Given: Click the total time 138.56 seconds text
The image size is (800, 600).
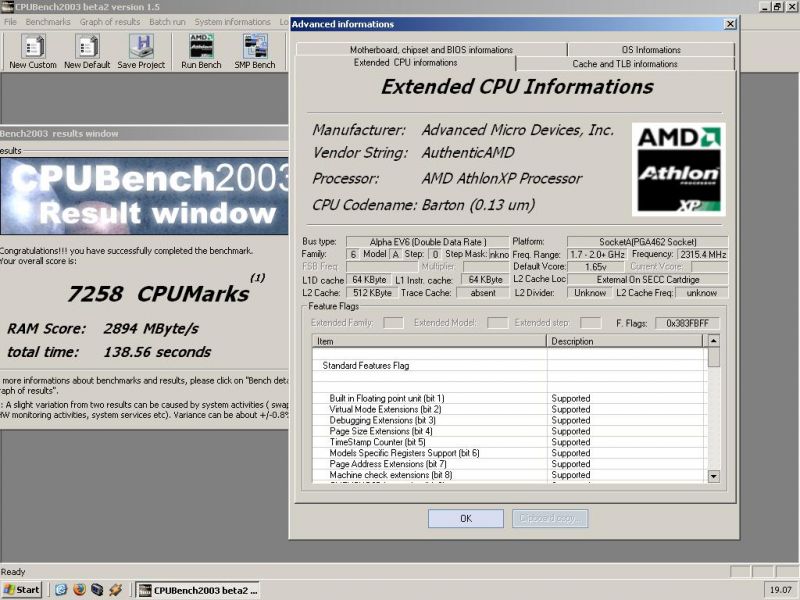Looking at the screenshot, I should click(x=109, y=352).
